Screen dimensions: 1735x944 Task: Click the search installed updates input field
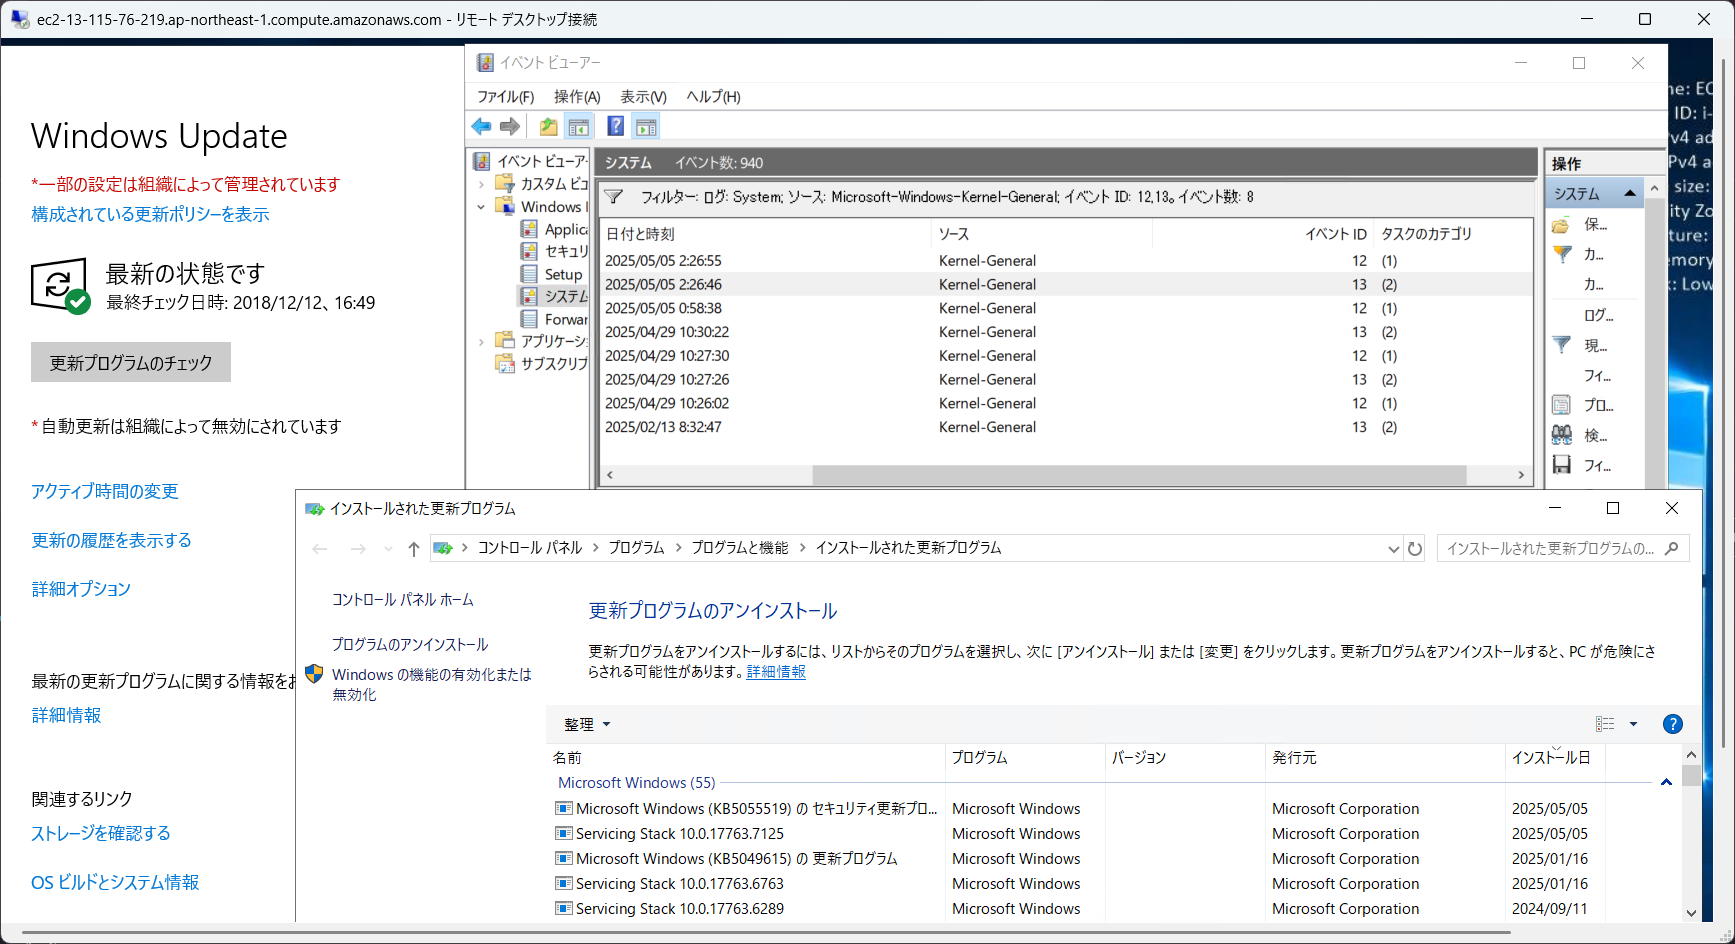[x=1551, y=548]
